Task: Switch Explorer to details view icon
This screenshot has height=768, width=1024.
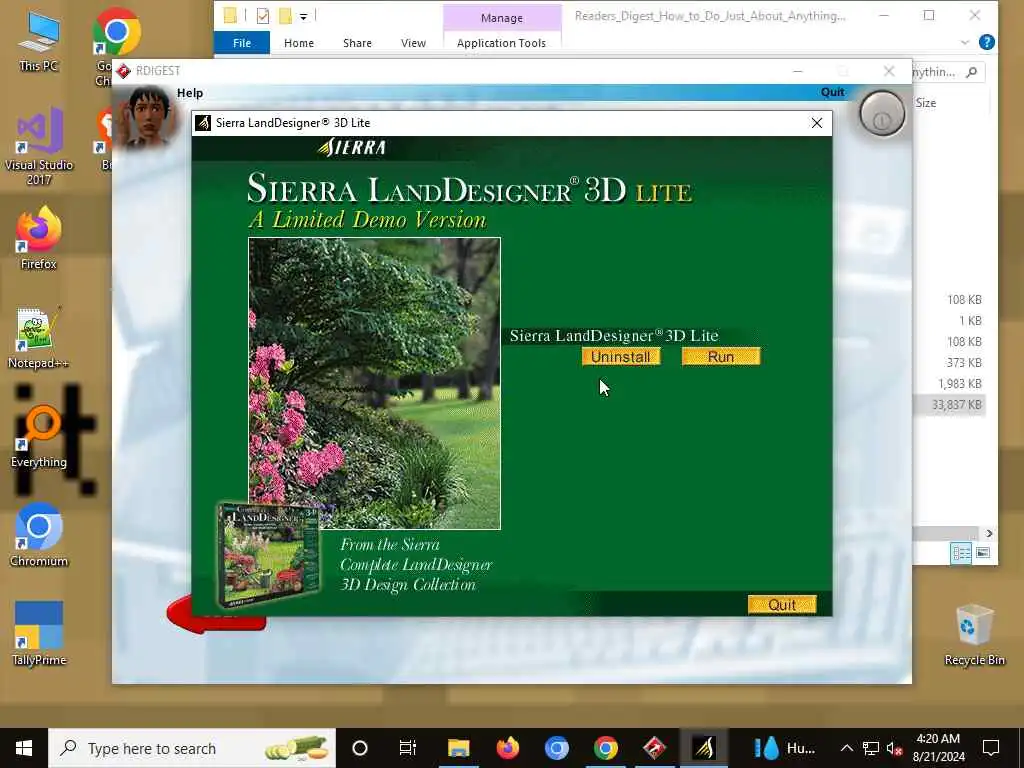Action: (961, 553)
